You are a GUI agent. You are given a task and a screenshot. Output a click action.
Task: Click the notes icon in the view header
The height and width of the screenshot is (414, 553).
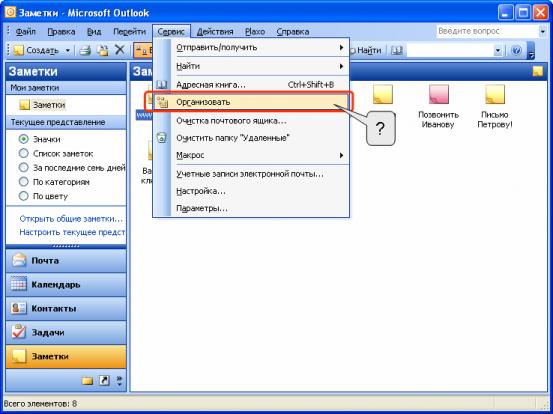[x=537, y=72]
